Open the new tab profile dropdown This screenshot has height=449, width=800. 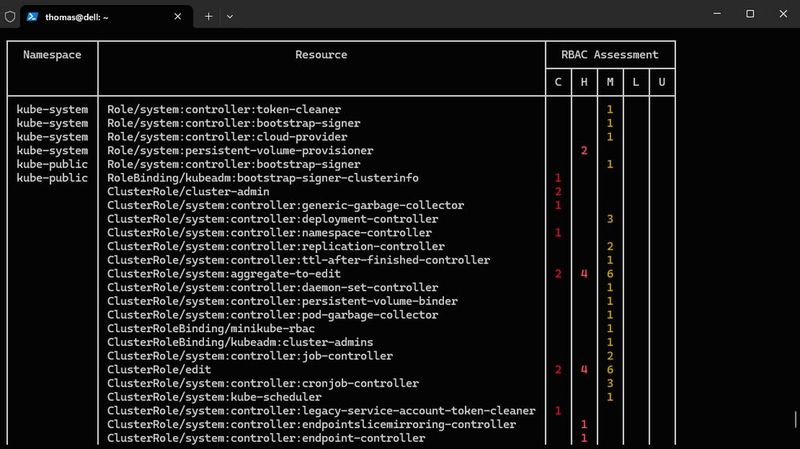[230, 17]
